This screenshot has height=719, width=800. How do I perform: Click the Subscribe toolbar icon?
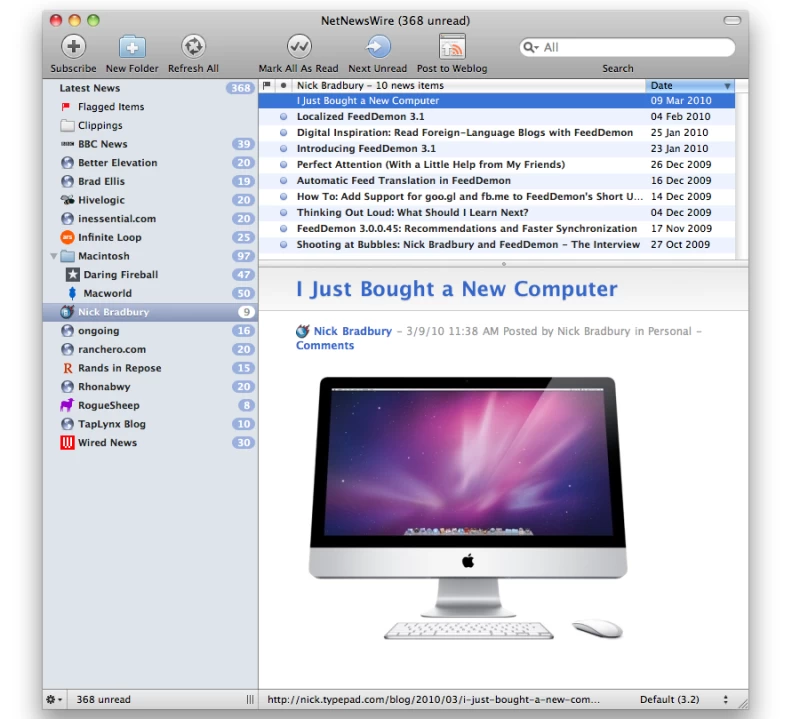(x=74, y=46)
